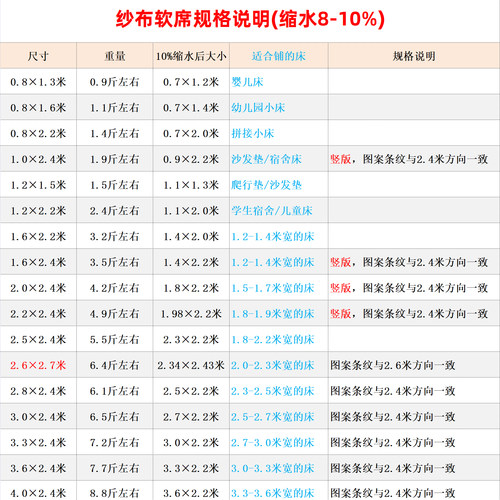Select weight cell 1.1斤左右

(x=114, y=108)
